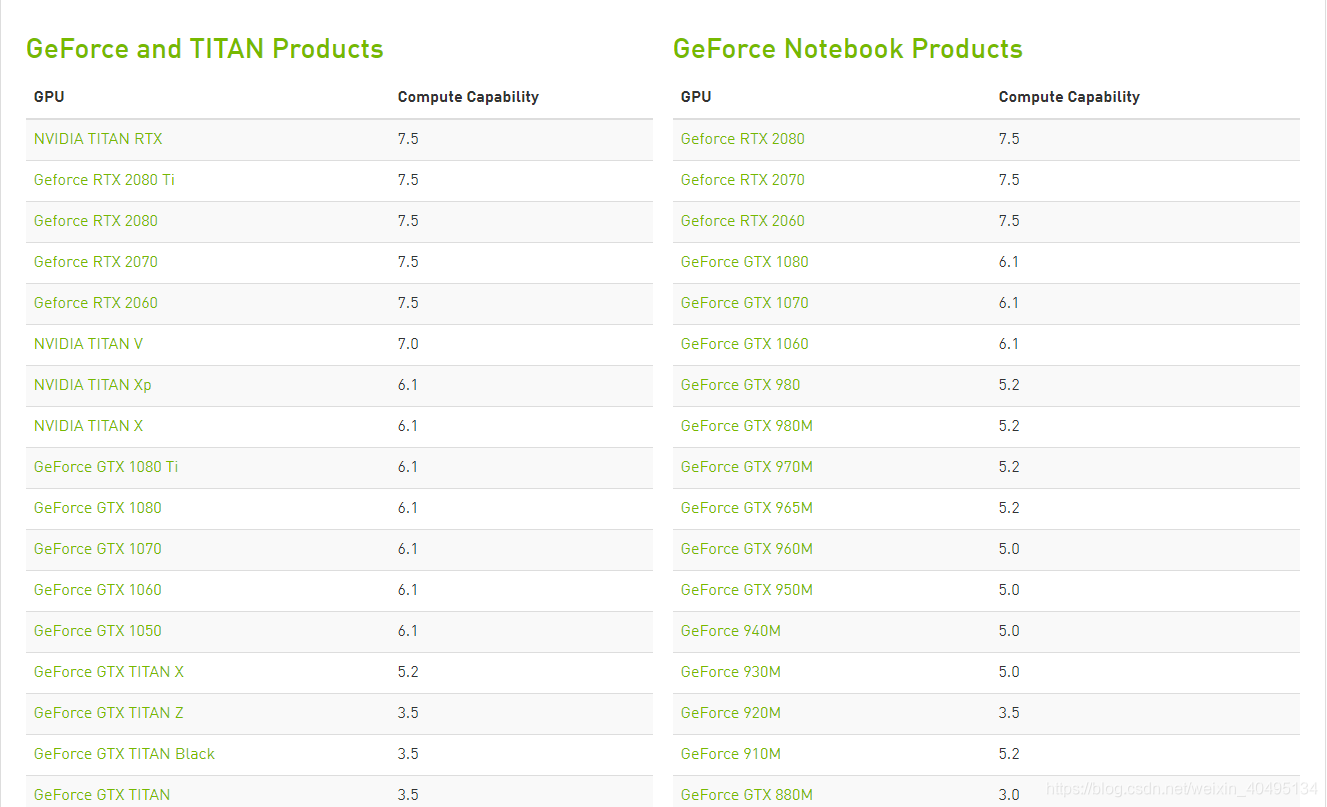This screenshot has width=1327, height=807.
Task: Select the 5.0 value in GeForce 940M row
Action: tap(1009, 631)
